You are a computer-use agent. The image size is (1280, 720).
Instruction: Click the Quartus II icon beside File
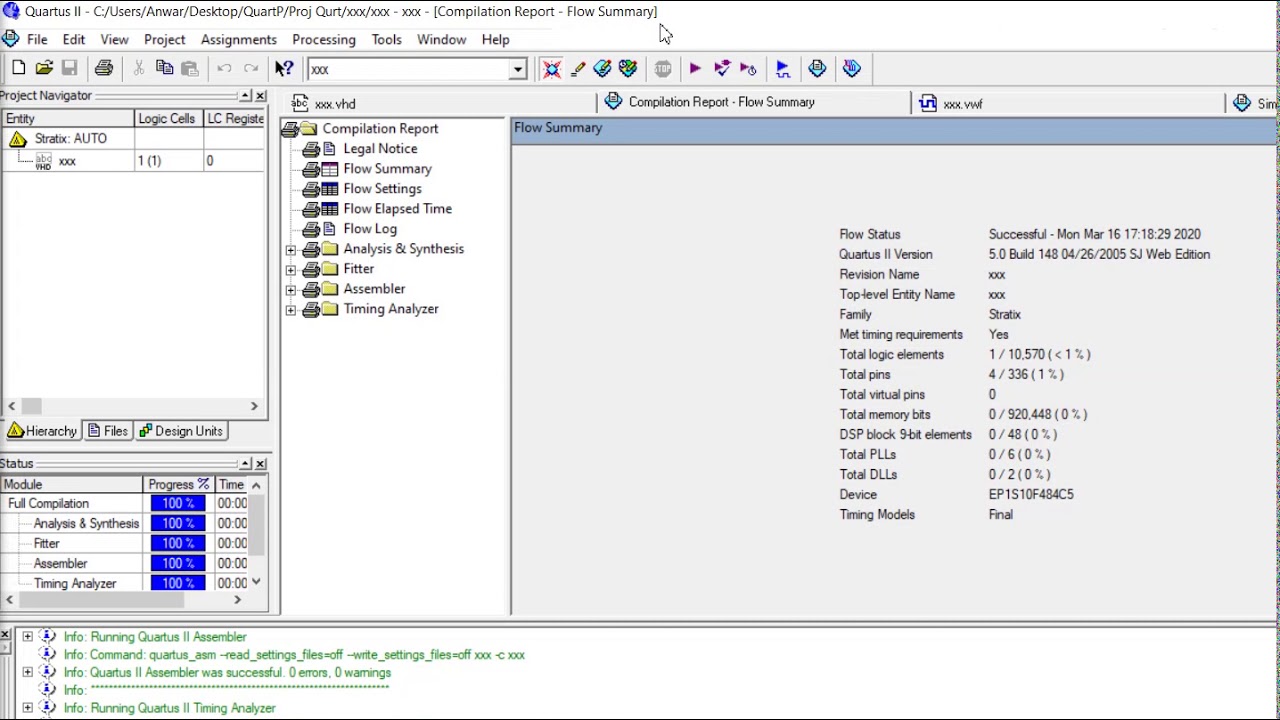click(x=10, y=39)
